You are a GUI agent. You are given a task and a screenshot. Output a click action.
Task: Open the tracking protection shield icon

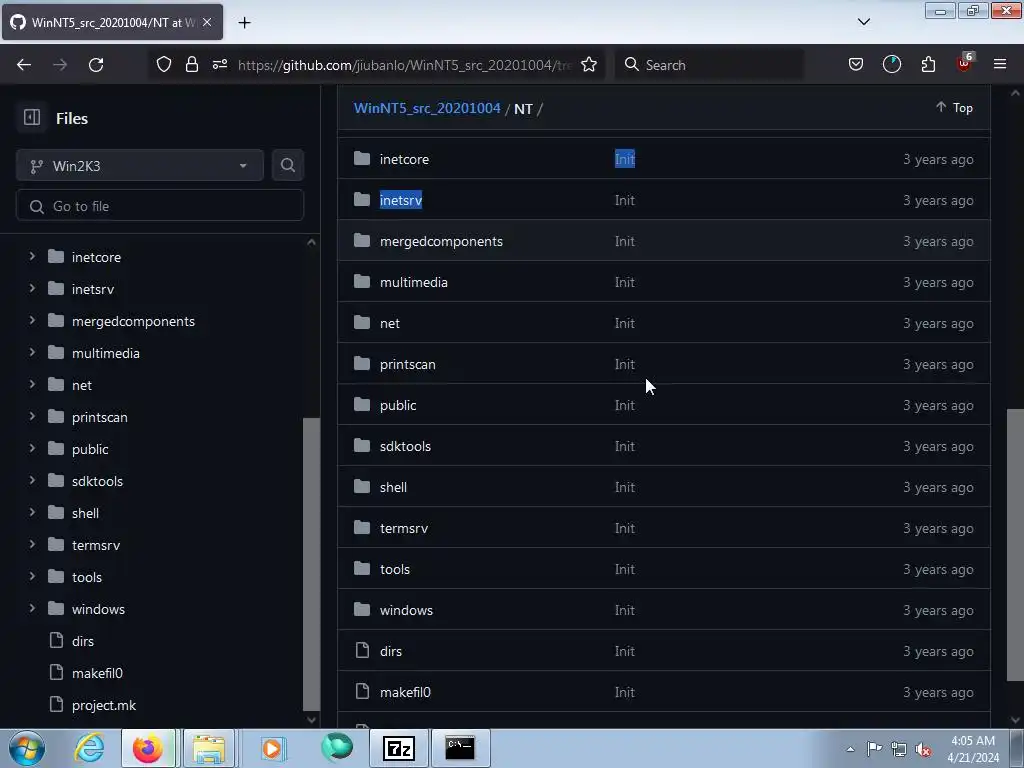click(164, 64)
